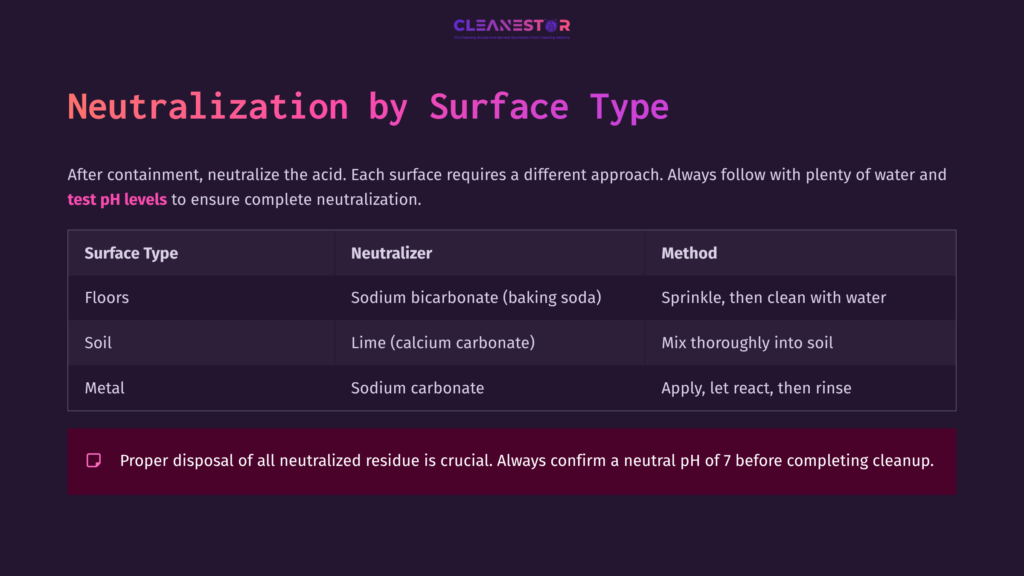
Task: Select "Sodium bicarbonate (baking soda)" cell
Action: 476,298
